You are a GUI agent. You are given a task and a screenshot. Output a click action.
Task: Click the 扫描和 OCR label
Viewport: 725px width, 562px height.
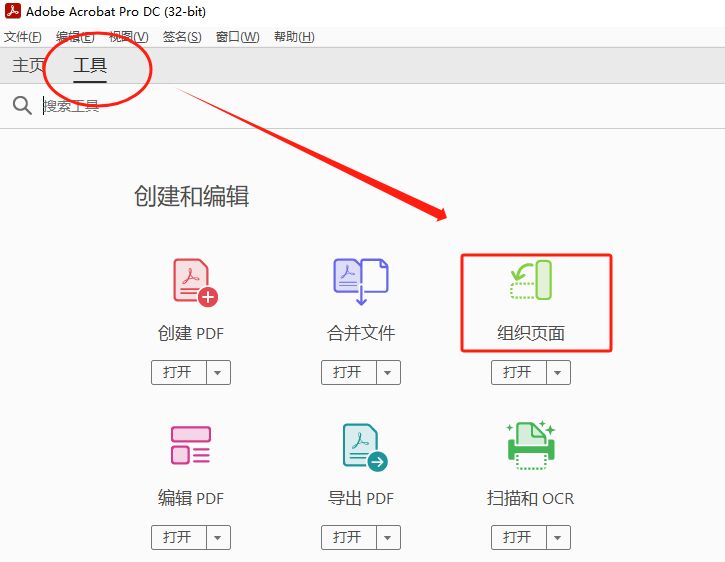pyautogui.click(x=531, y=498)
